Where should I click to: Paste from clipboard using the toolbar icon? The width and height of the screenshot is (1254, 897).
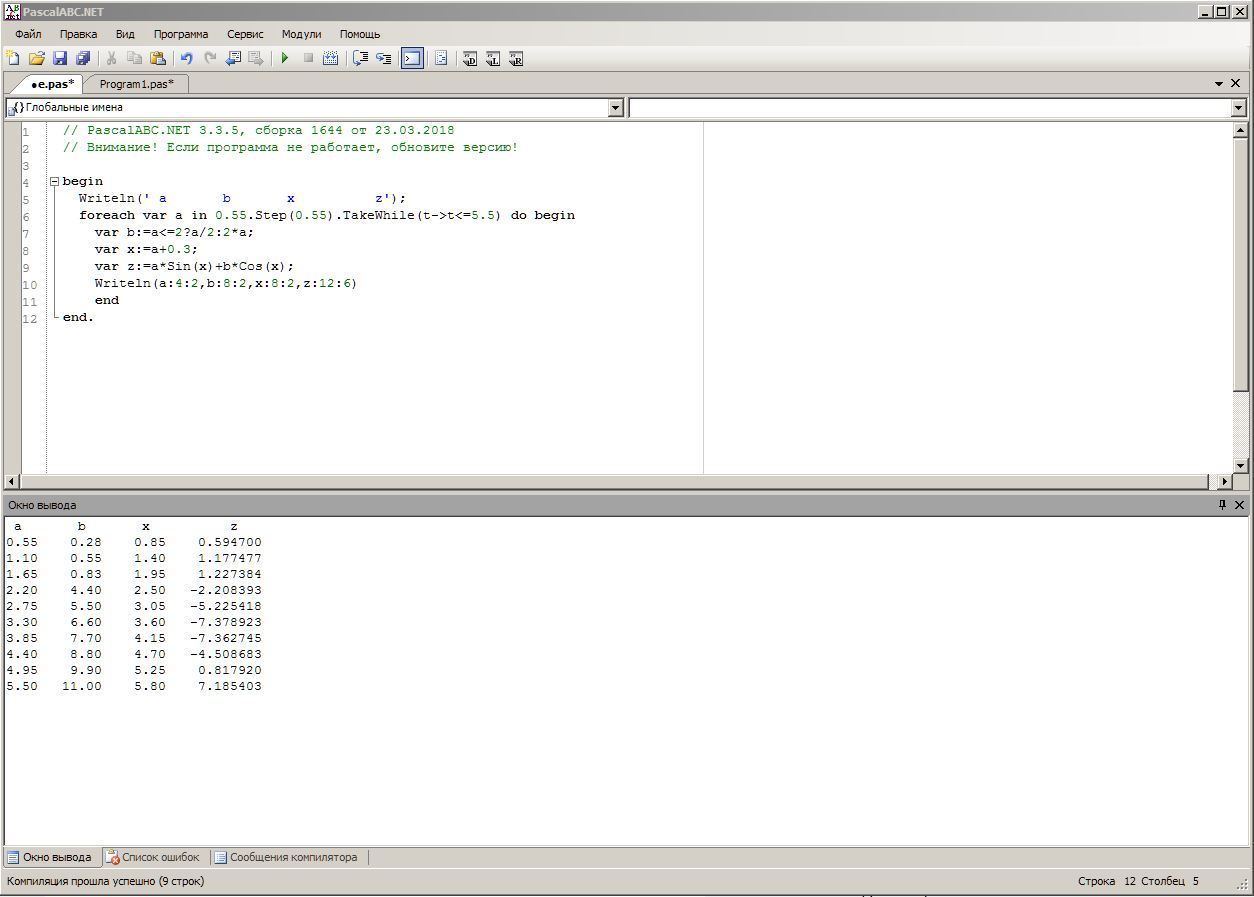158,59
